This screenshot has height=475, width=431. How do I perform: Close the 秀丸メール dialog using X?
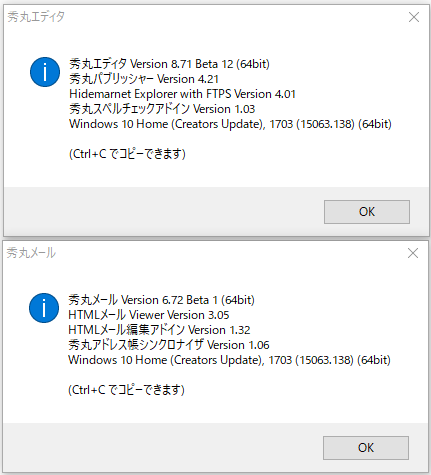pyautogui.click(x=413, y=253)
